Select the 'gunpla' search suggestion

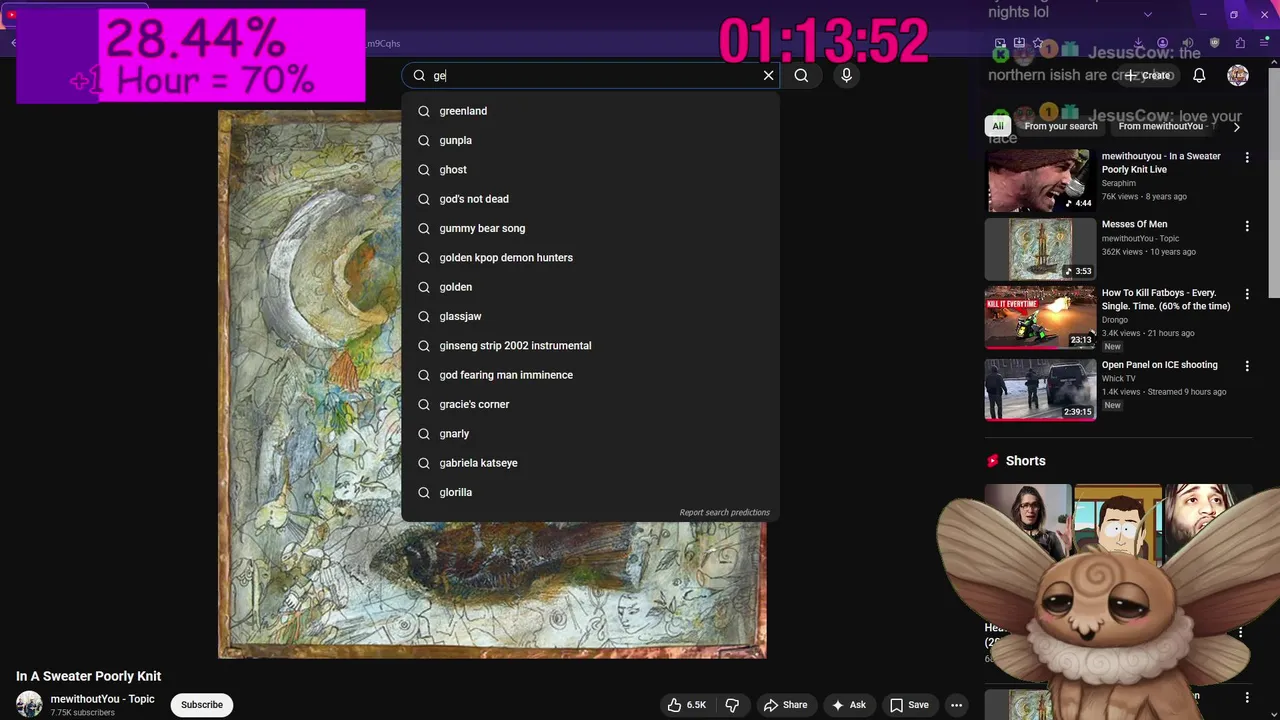point(590,140)
